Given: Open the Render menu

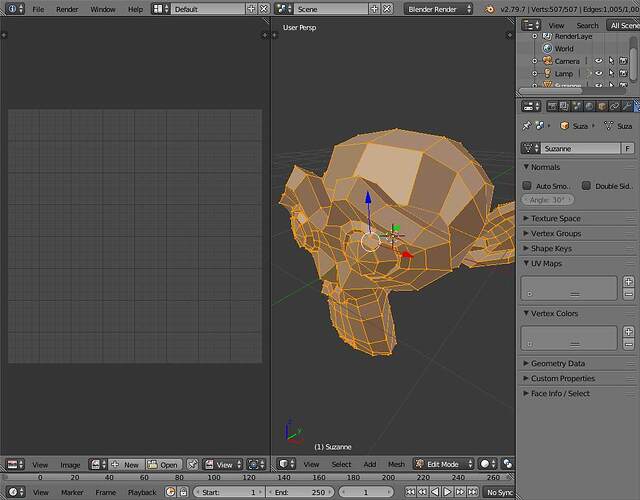Looking at the screenshot, I should point(67,9).
